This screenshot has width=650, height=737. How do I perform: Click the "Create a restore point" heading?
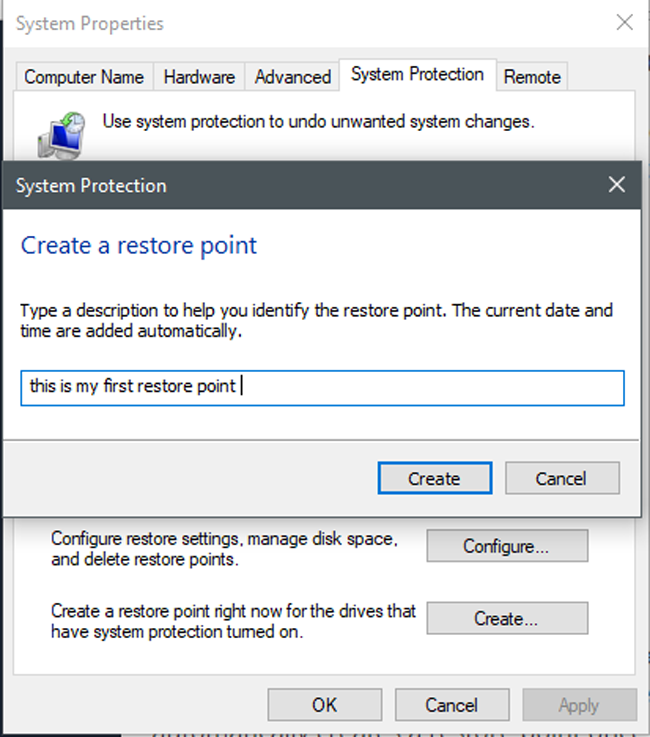(x=139, y=245)
